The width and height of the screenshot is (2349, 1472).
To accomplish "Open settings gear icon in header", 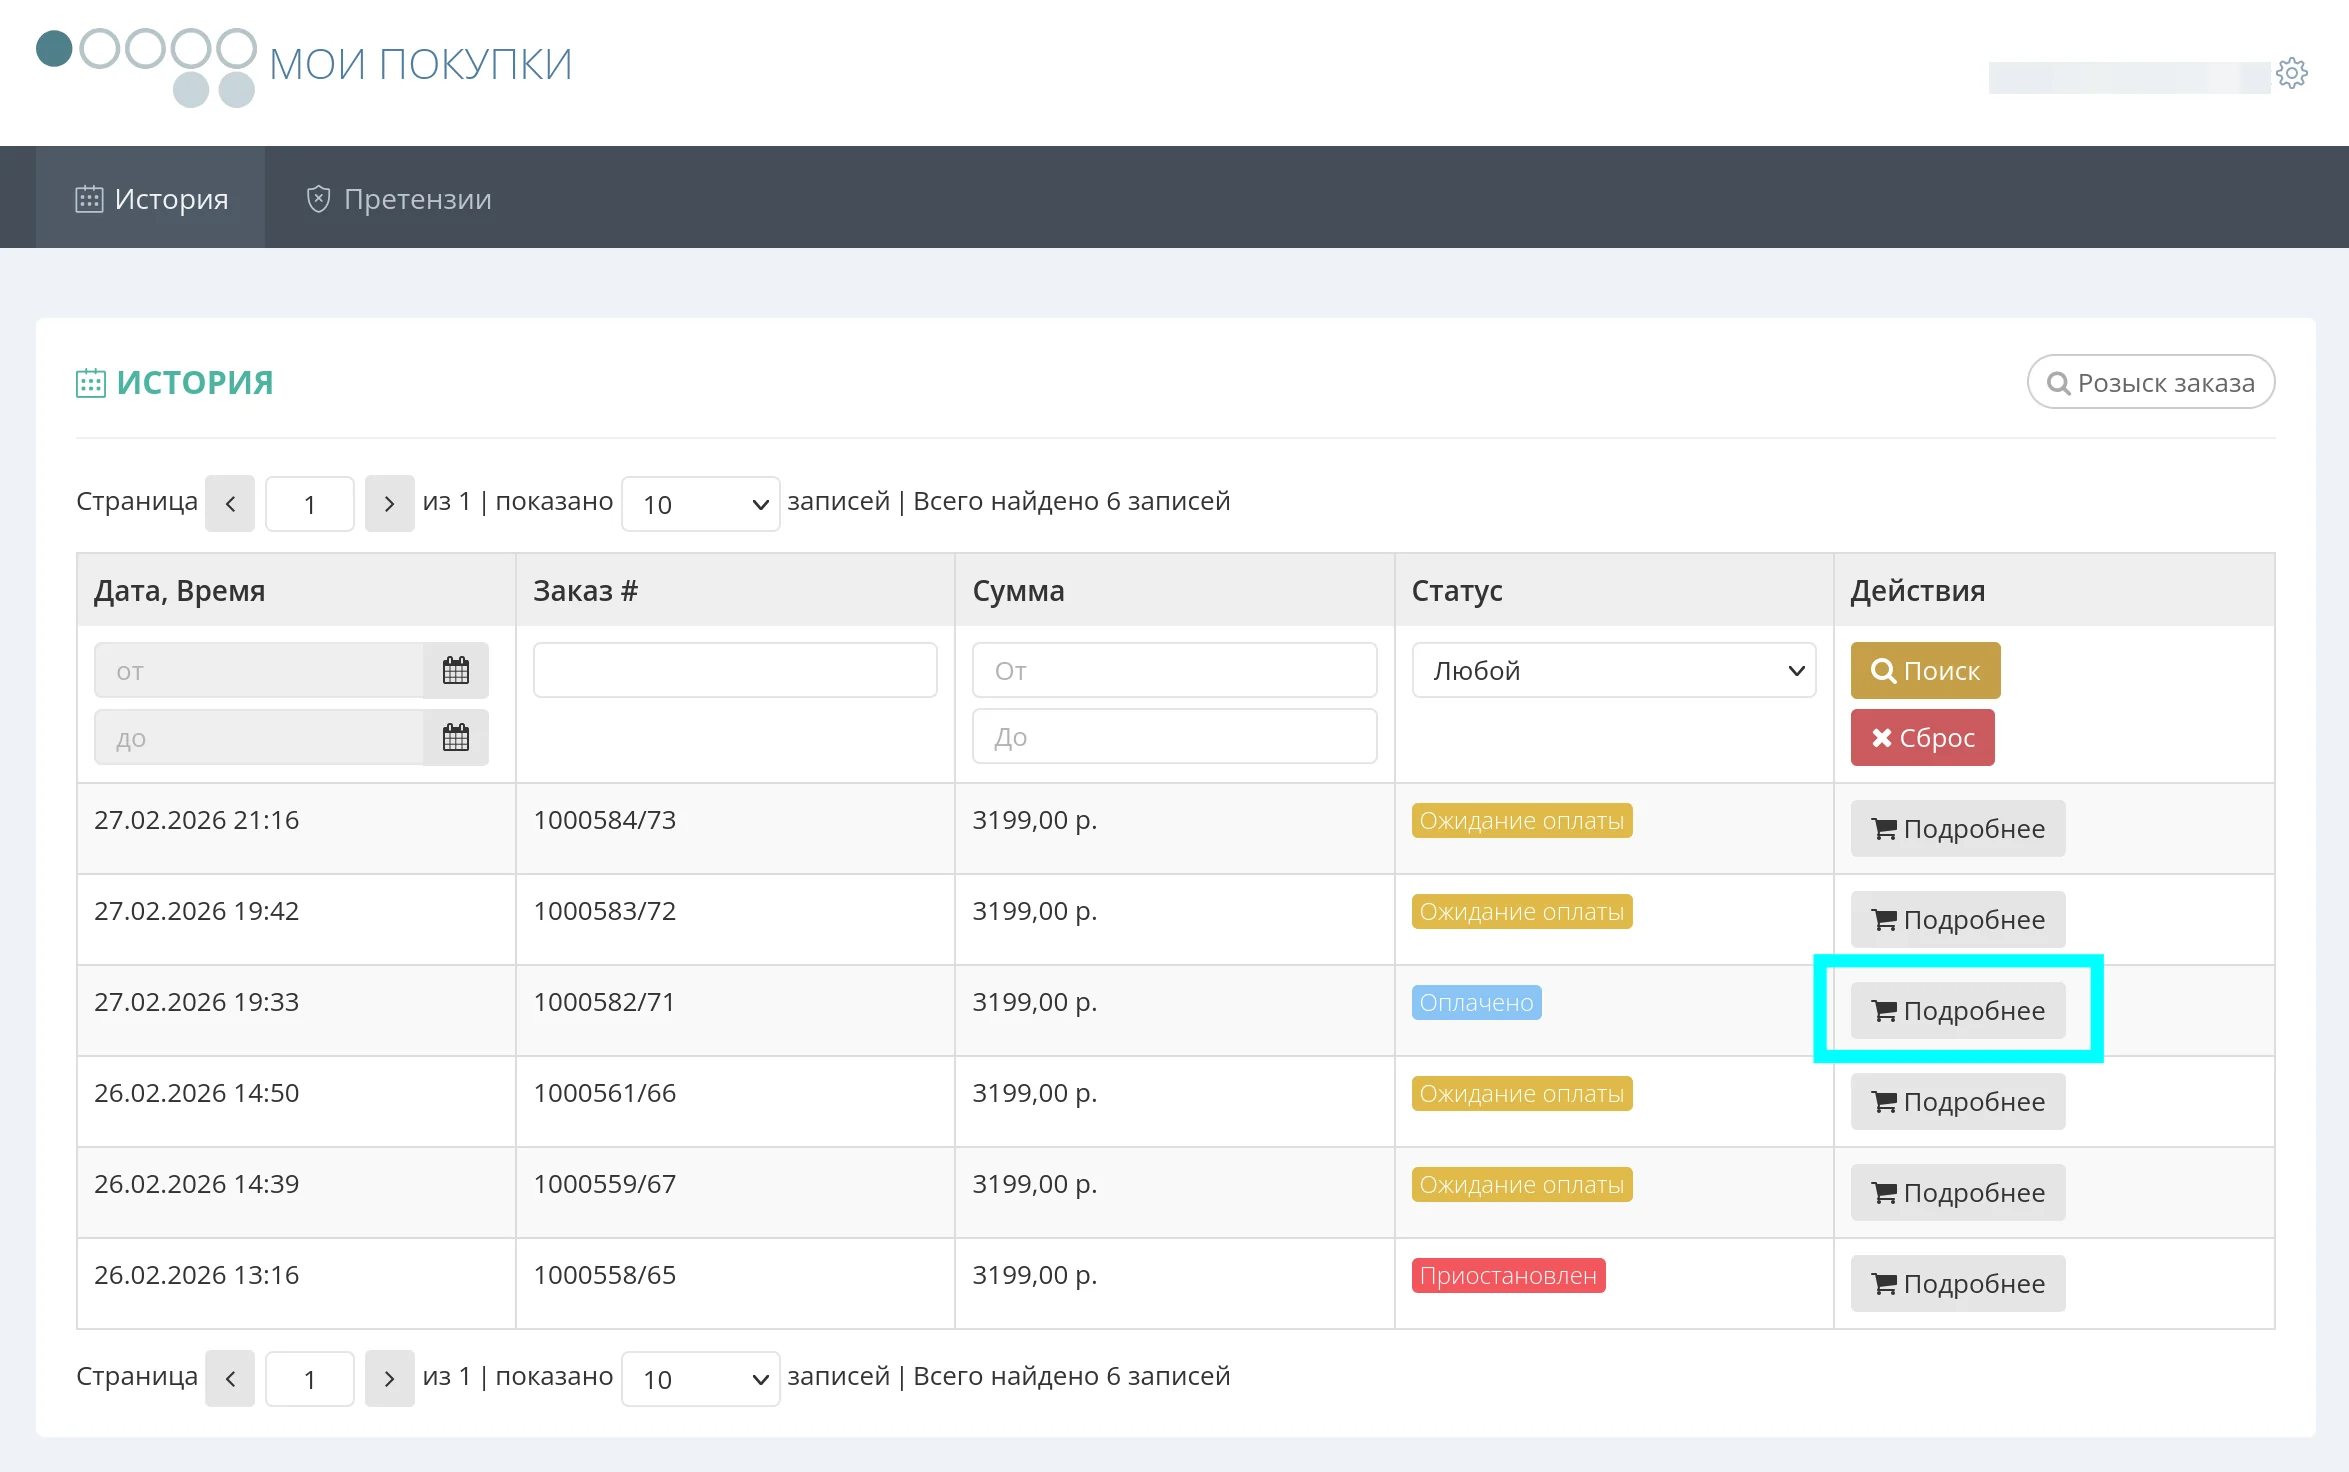I will point(2291,73).
